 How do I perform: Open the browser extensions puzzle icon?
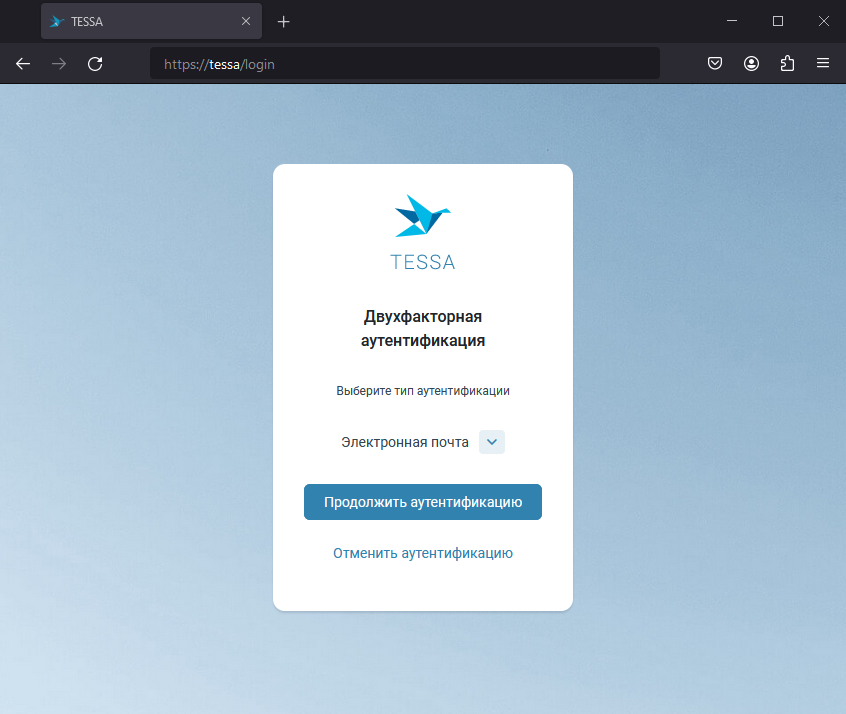coord(787,64)
